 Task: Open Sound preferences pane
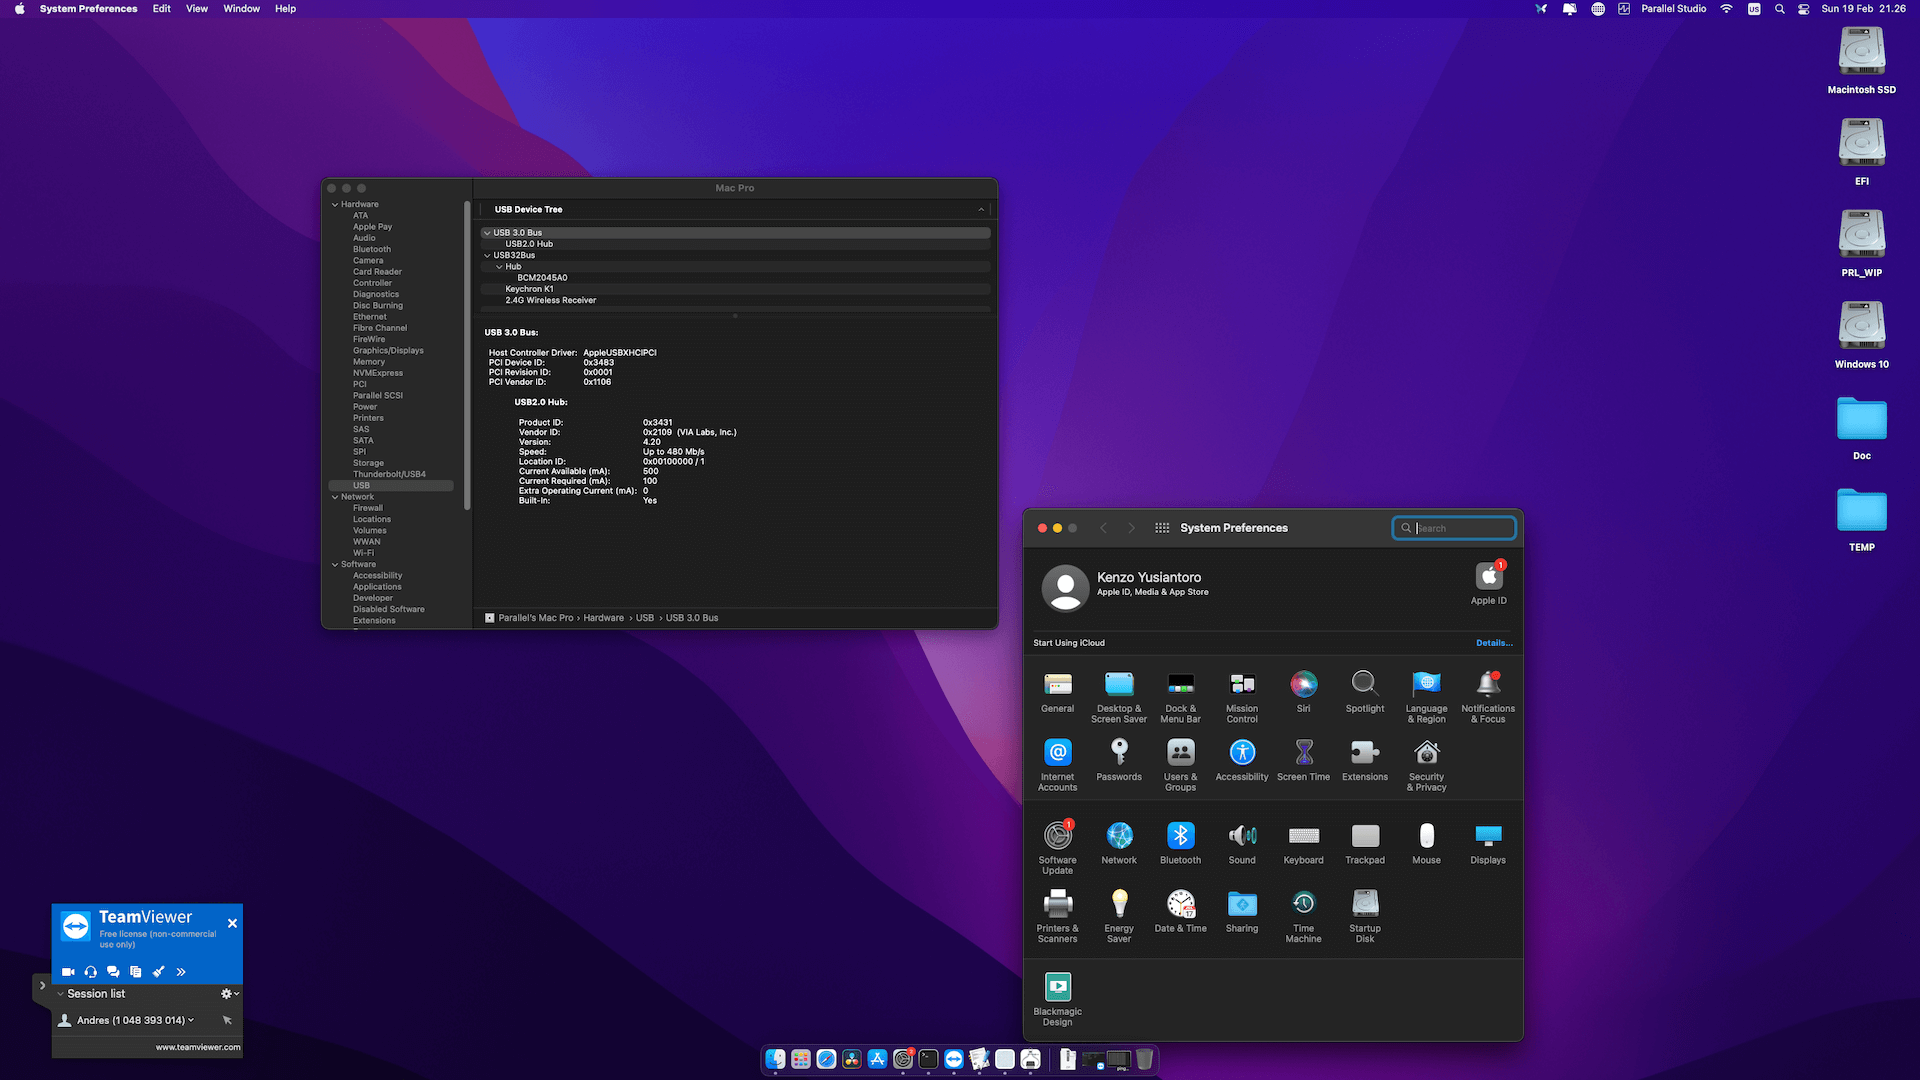click(1242, 843)
